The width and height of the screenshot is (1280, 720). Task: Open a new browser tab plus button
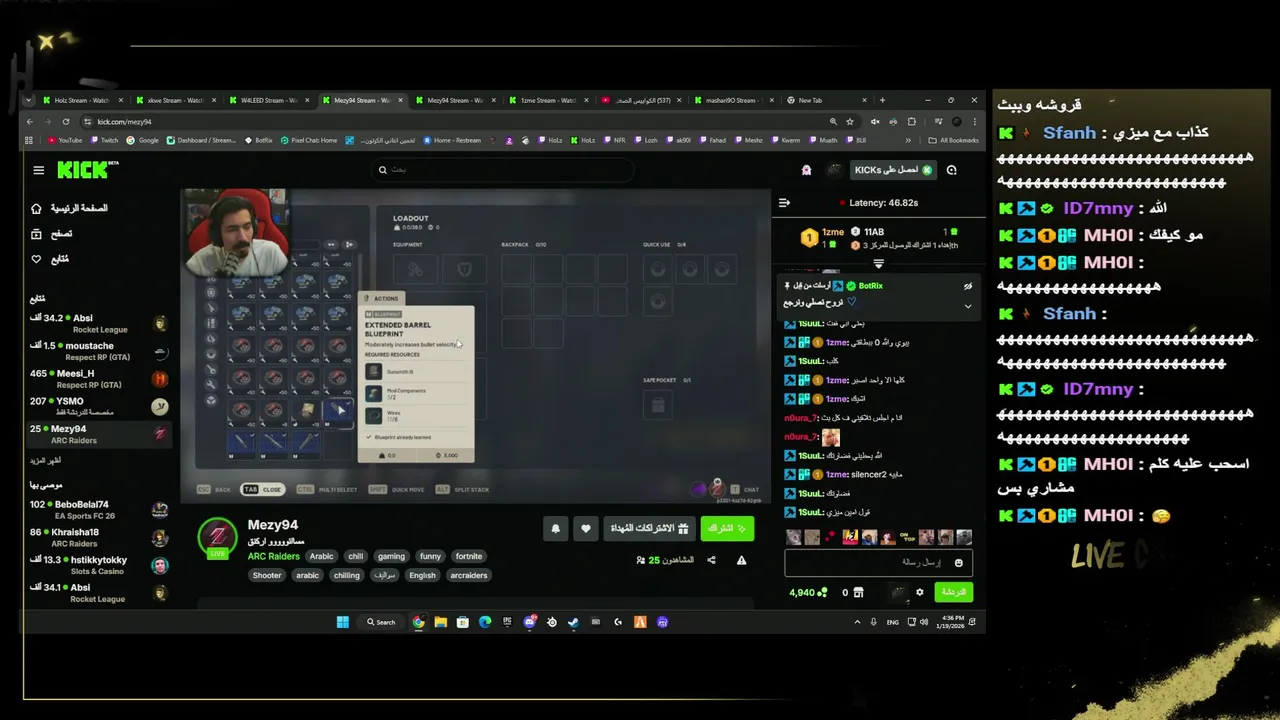pyautogui.click(x=882, y=100)
